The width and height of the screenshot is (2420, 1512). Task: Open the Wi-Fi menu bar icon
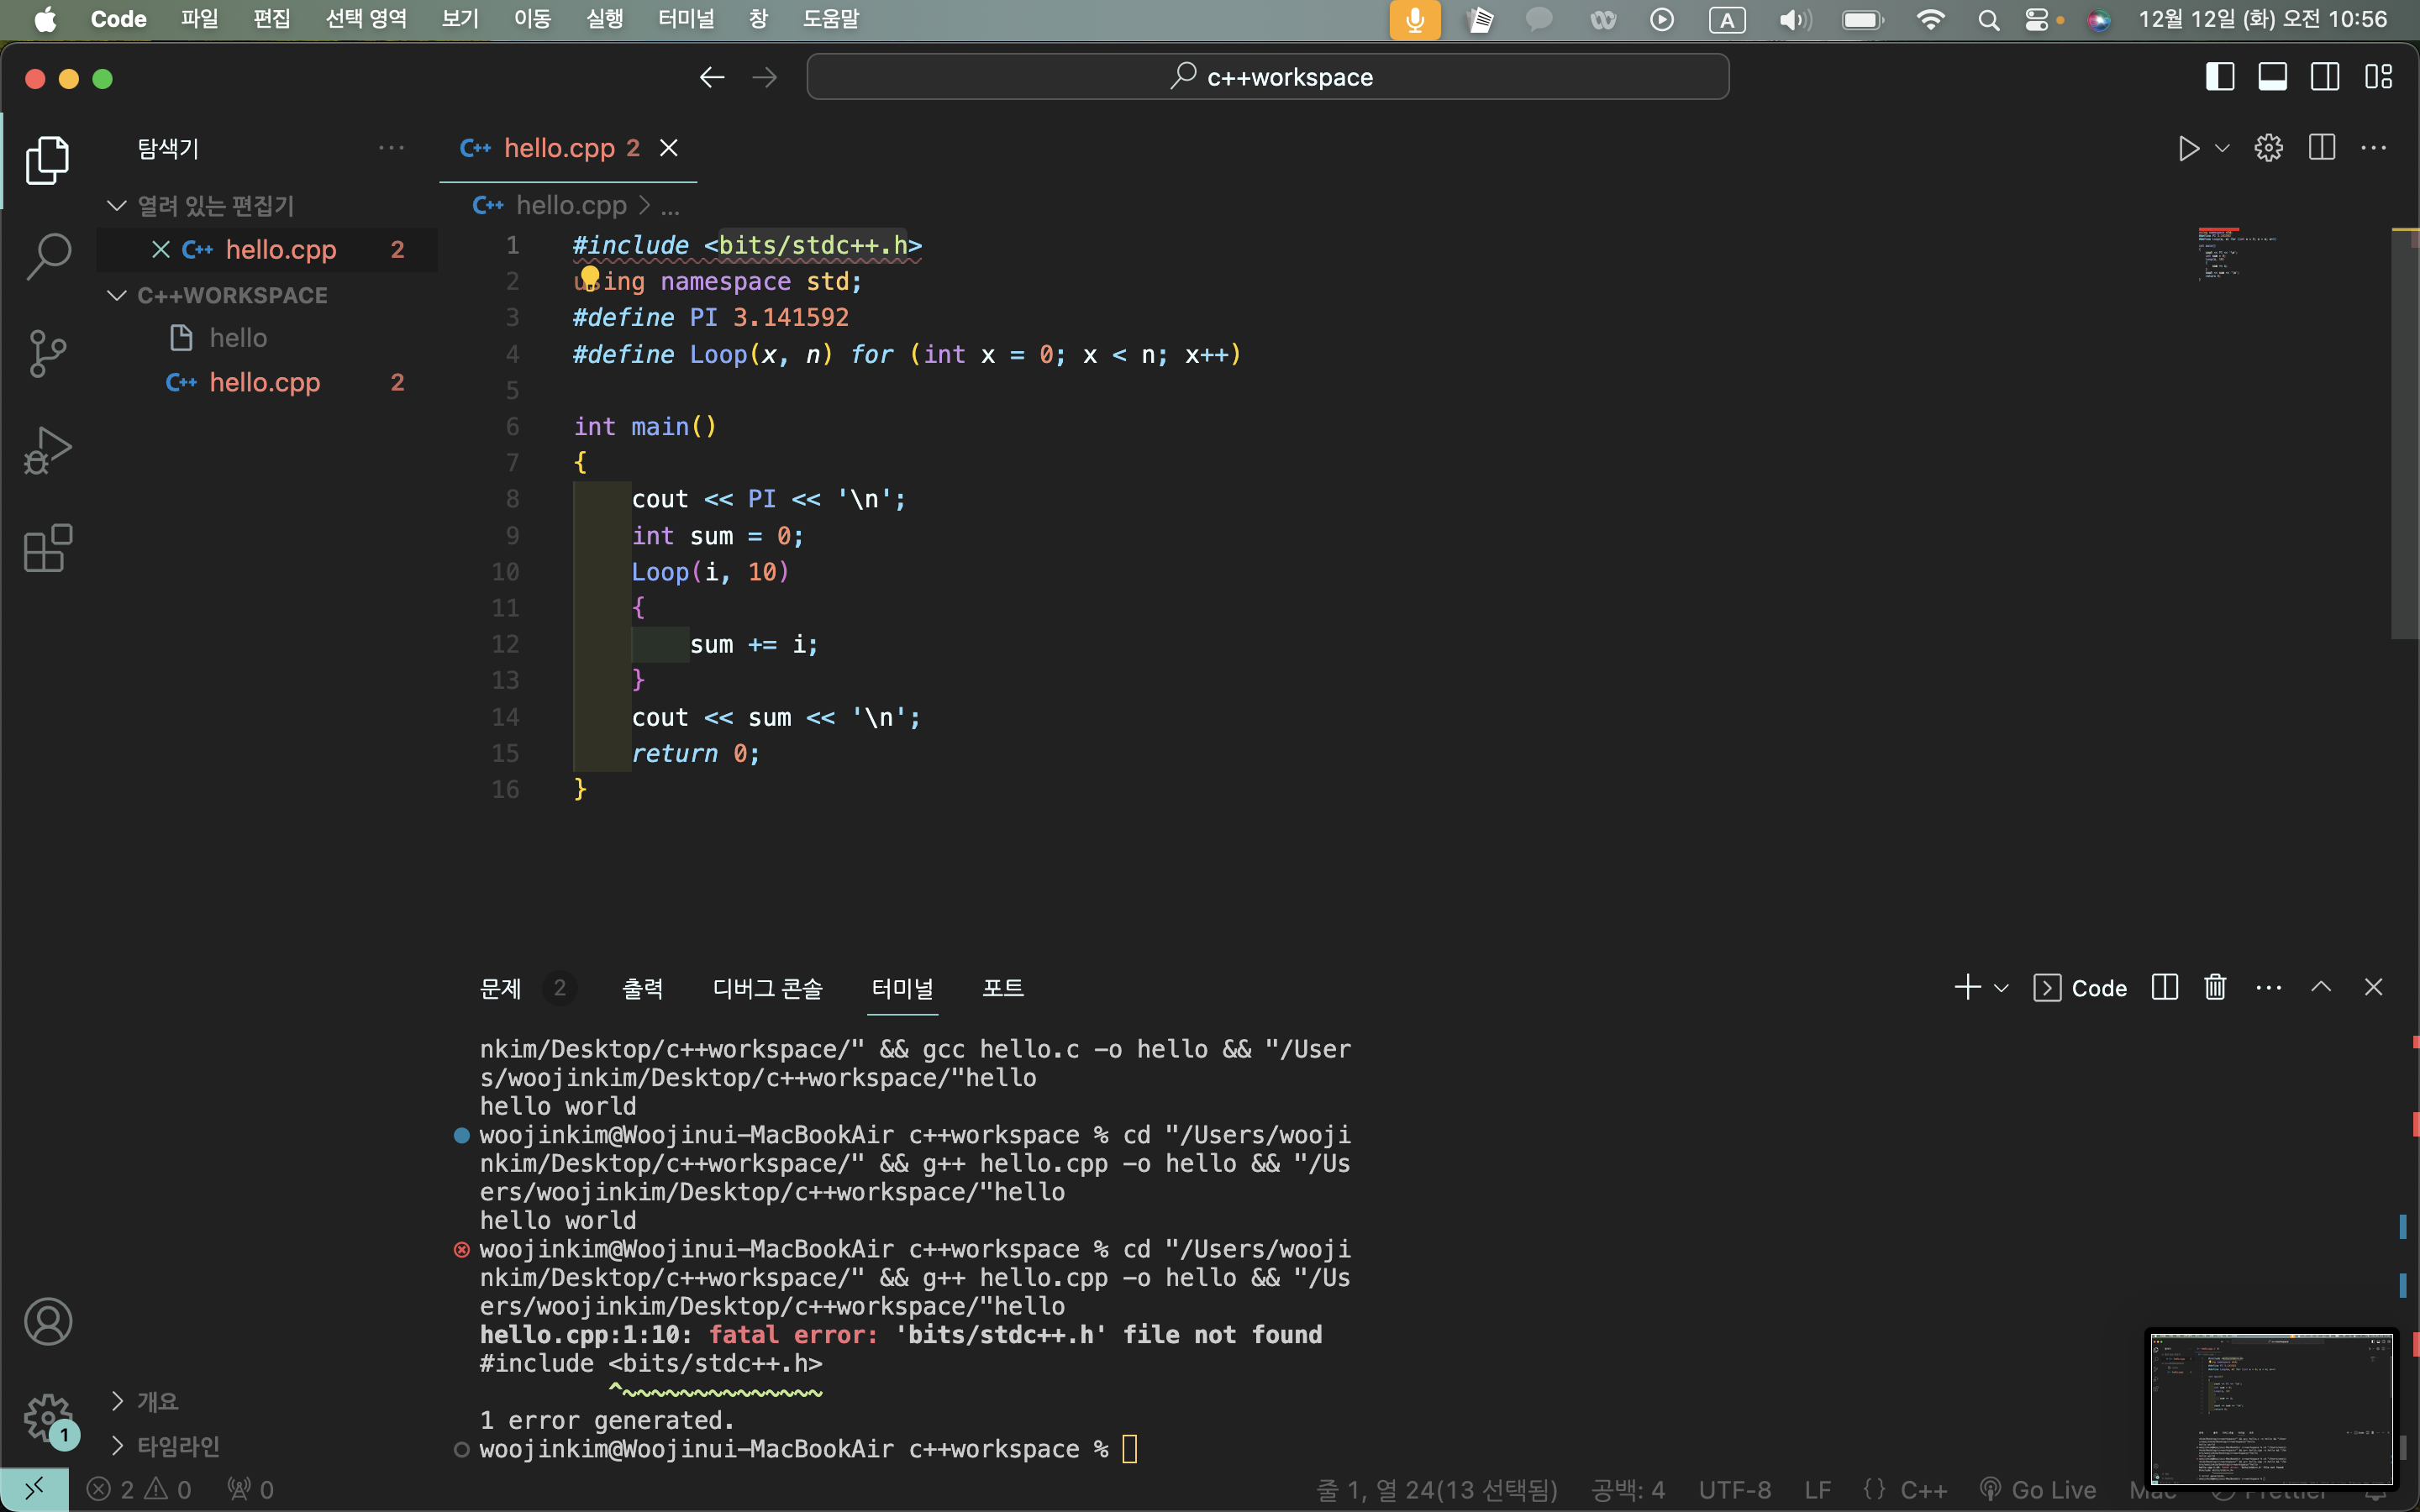[1930, 19]
